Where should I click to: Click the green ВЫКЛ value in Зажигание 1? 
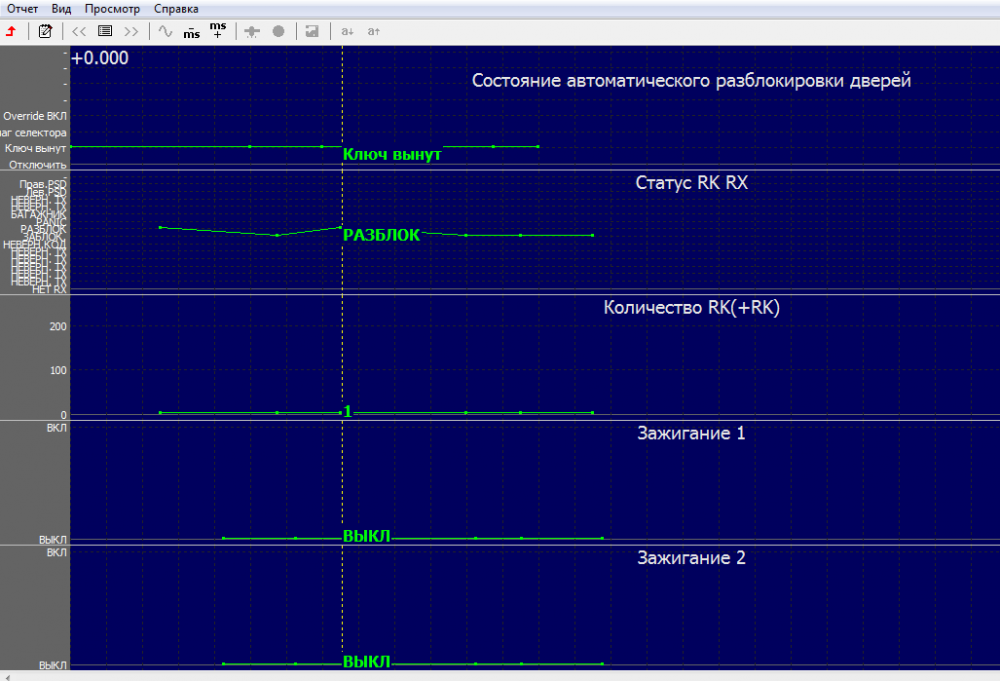367,536
